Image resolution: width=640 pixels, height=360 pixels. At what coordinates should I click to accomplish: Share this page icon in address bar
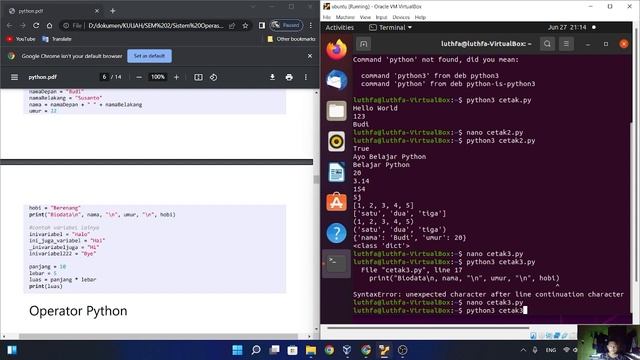coord(232,25)
